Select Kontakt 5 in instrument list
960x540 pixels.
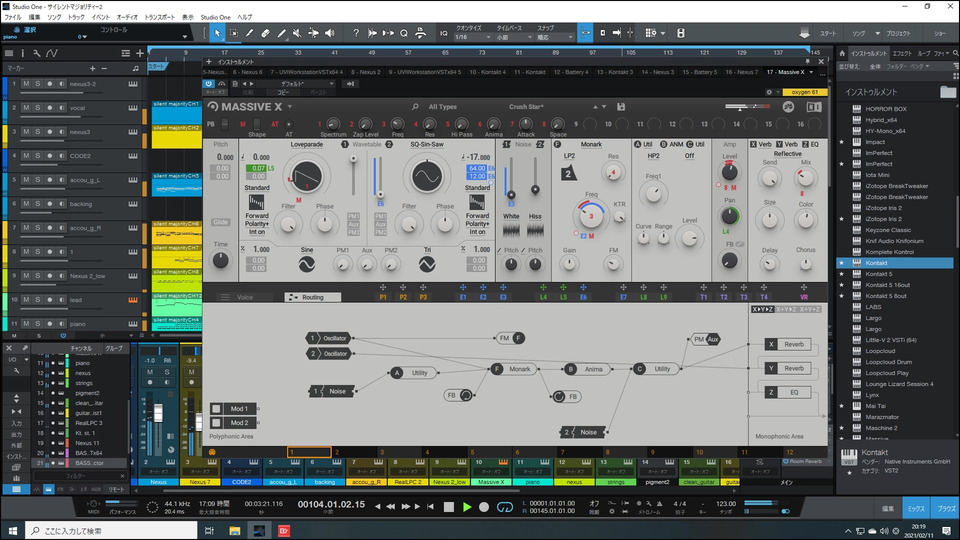tap(879, 274)
